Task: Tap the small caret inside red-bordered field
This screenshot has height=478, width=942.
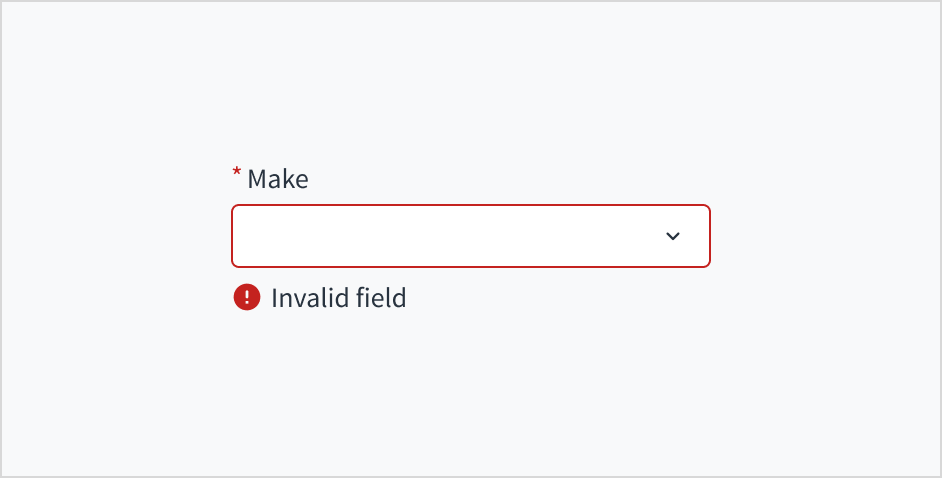Action: tap(673, 236)
